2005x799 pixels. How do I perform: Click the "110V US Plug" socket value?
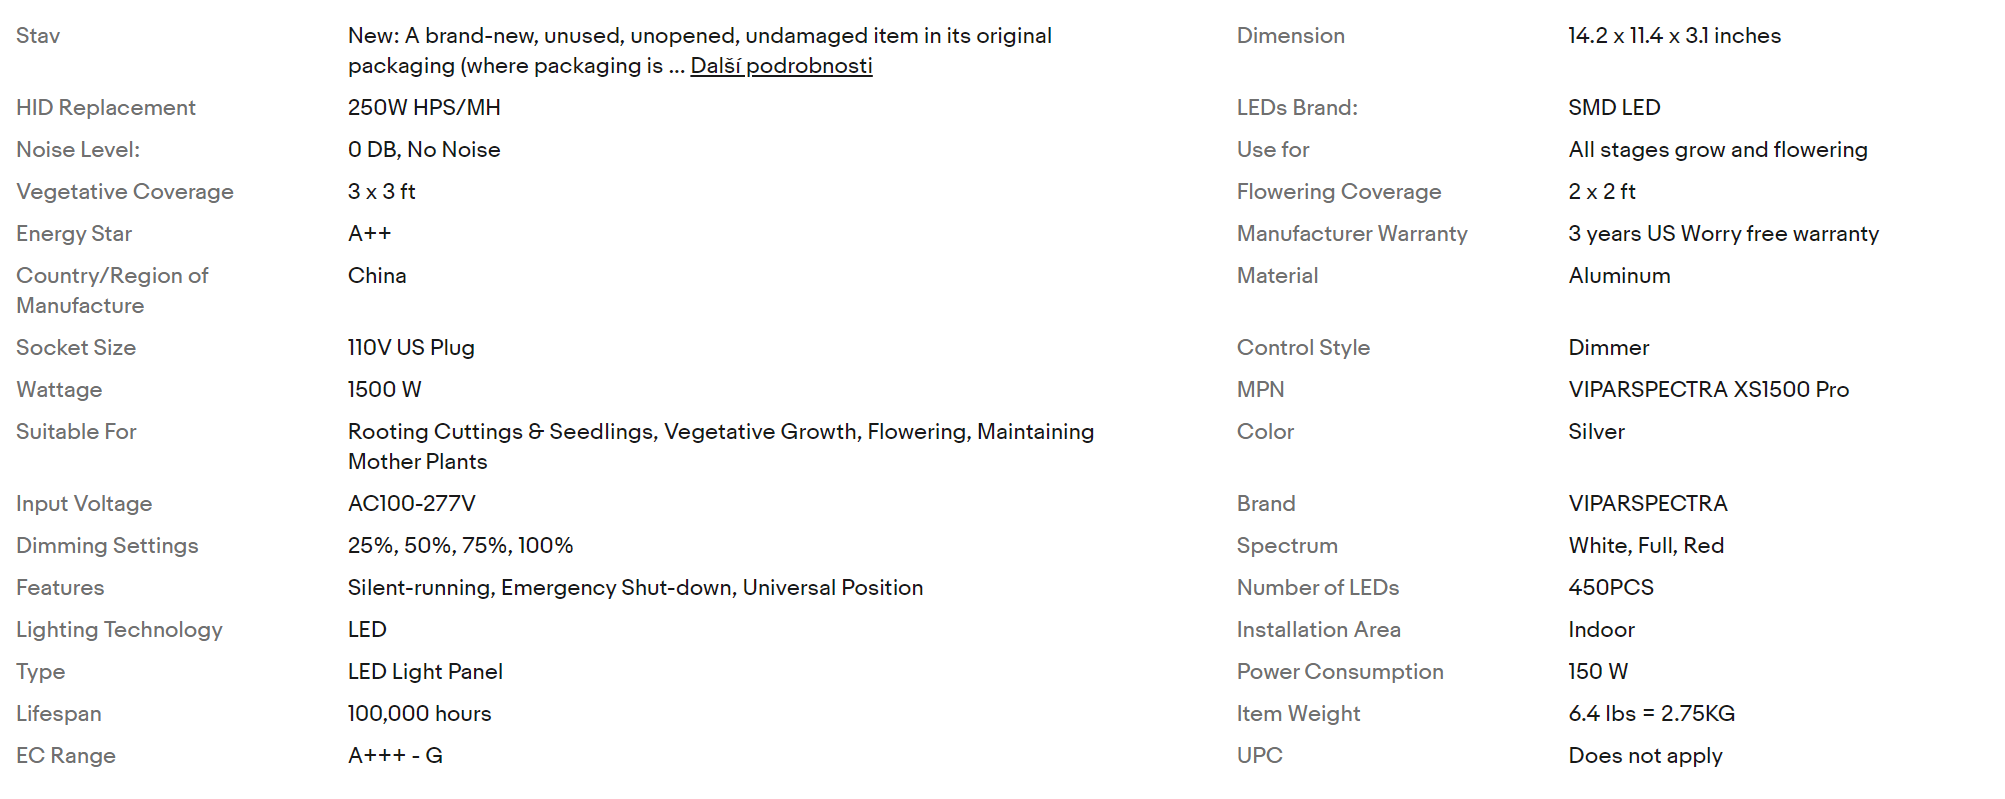(411, 348)
